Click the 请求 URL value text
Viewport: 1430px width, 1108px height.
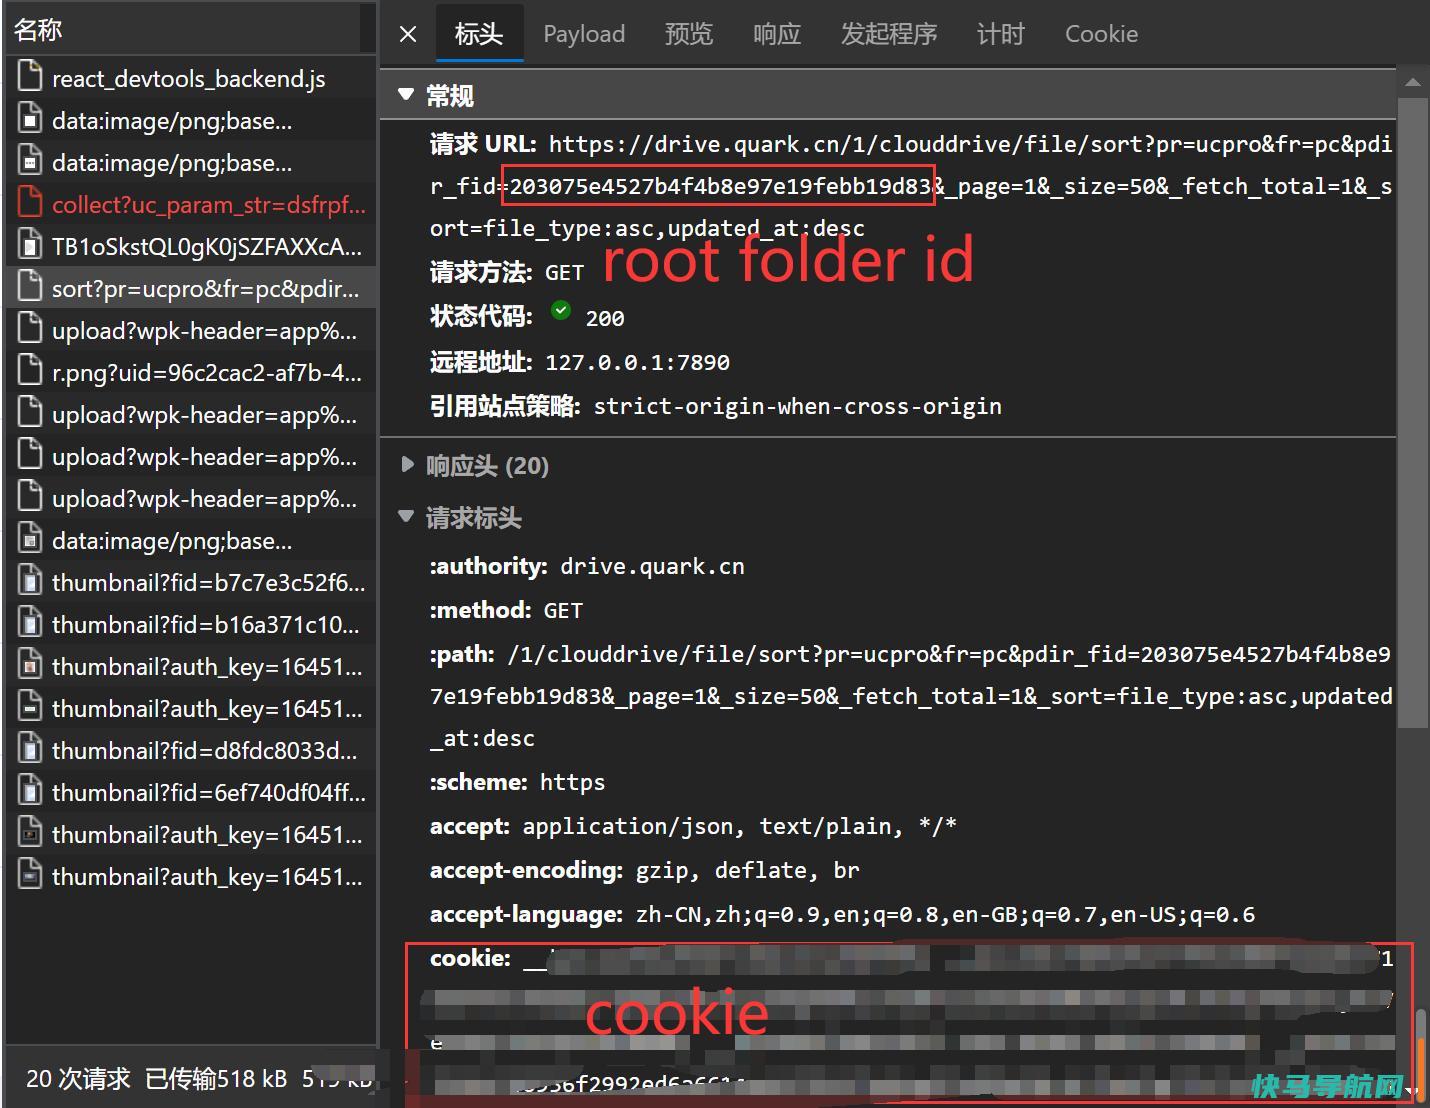click(x=911, y=186)
